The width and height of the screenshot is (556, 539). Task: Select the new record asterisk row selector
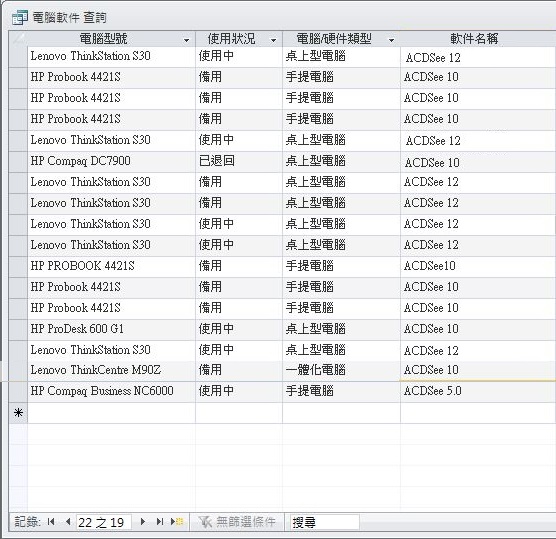[18, 413]
